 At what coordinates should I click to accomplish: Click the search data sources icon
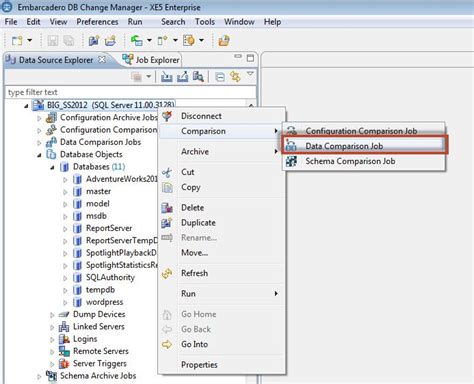click(x=198, y=77)
